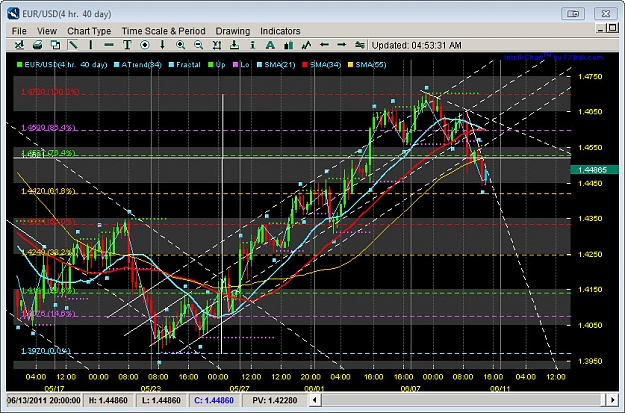Screen dimensions: 625x413
Task: Click the L: 1.44860 status field
Action: tap(161, 400)
